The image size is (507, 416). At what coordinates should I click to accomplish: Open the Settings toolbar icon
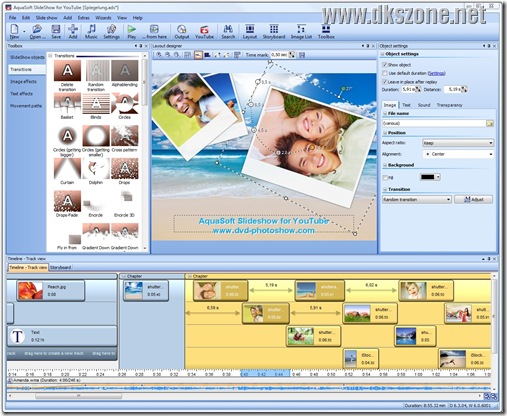pyautogui.click(x=111, y=31)
